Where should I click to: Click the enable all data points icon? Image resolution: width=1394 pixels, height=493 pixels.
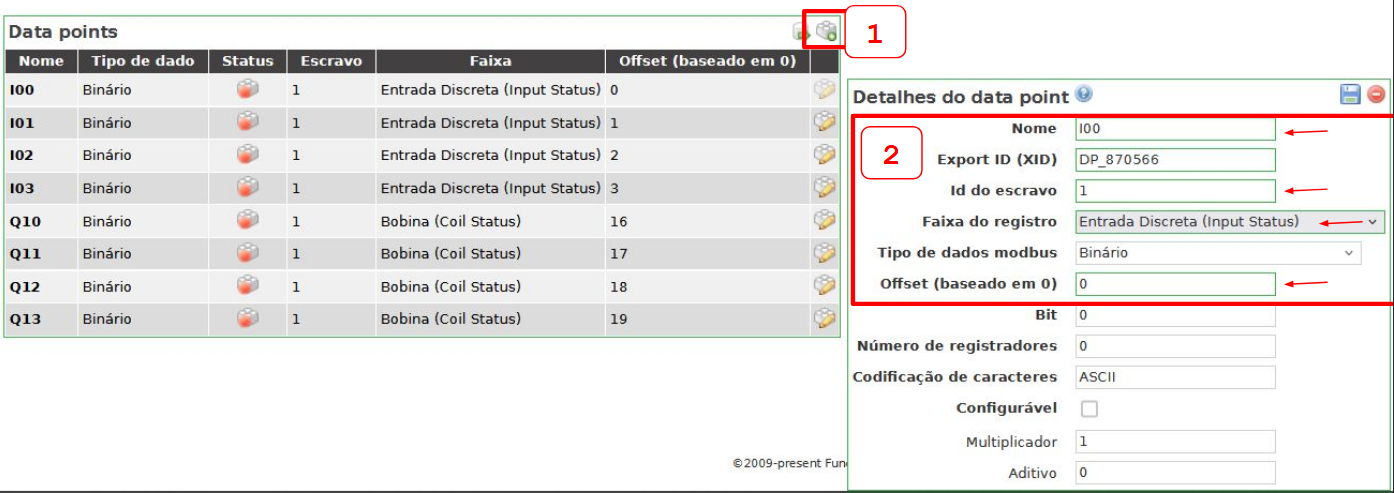802,33
